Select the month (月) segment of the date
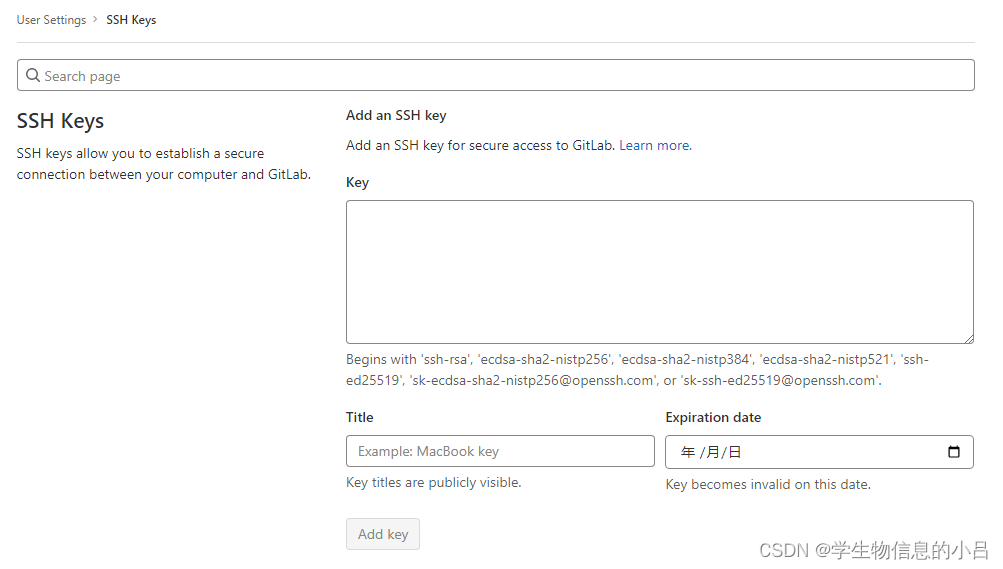Image resolution: width=1003 pixels, height=569 pixels. click(713, 452)
